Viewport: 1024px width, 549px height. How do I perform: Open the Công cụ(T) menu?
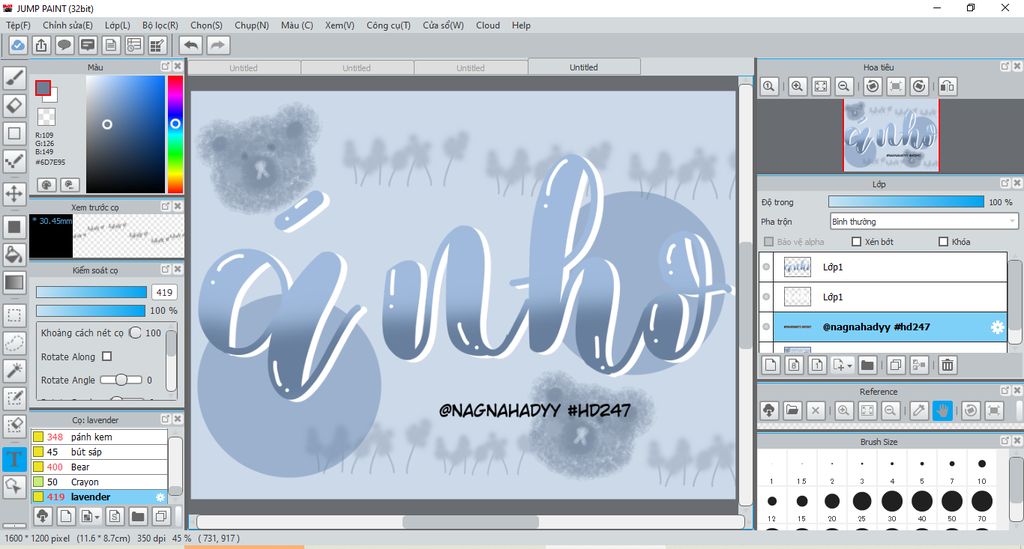(389, 25)
